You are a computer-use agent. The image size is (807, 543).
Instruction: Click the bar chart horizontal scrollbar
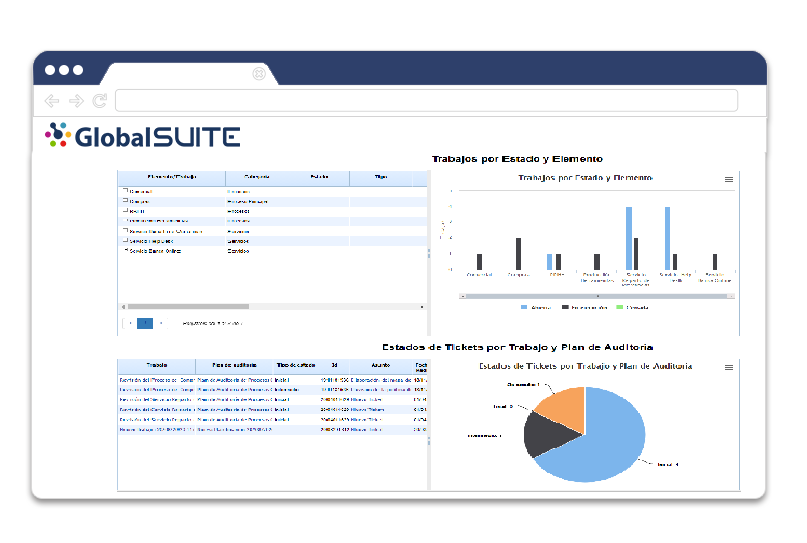point(597,296)
